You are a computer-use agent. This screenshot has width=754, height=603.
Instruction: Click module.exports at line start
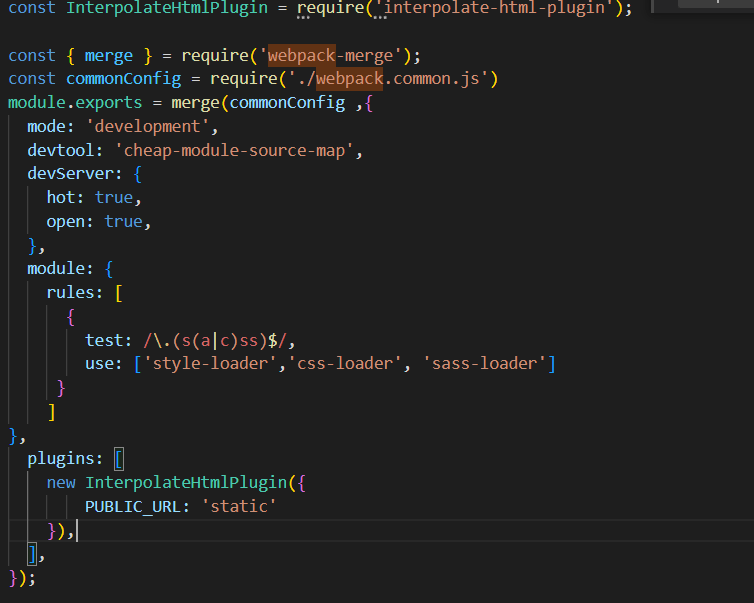point(75,102)
